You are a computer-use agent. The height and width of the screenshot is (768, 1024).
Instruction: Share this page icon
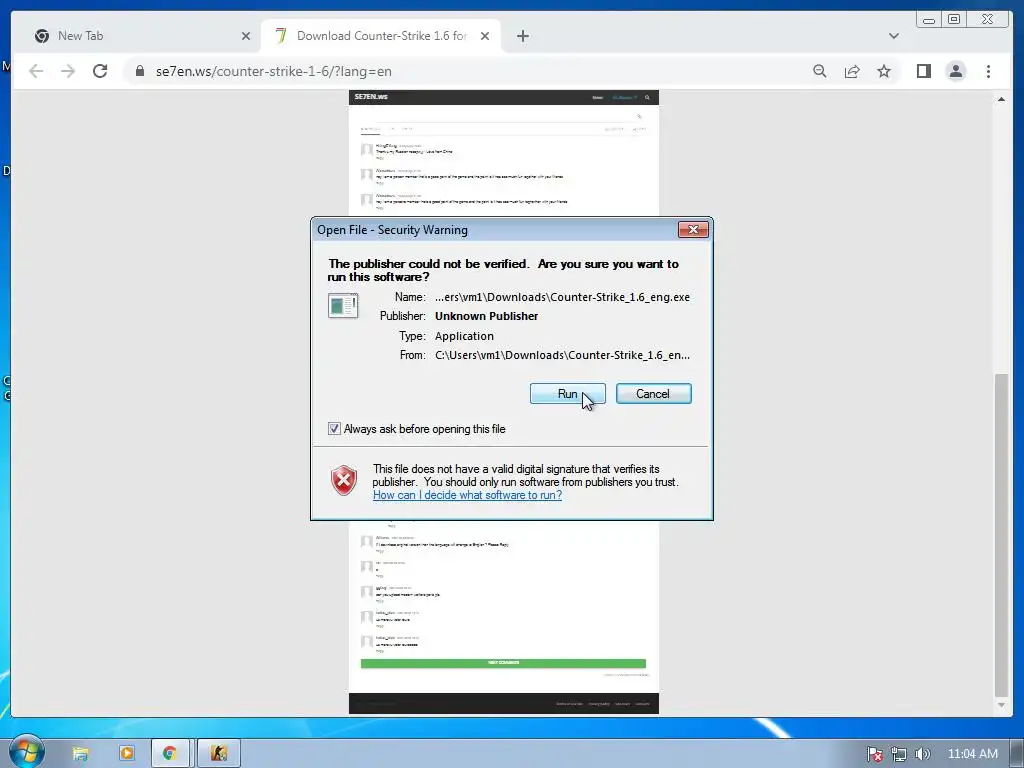[x=852, y=71]
